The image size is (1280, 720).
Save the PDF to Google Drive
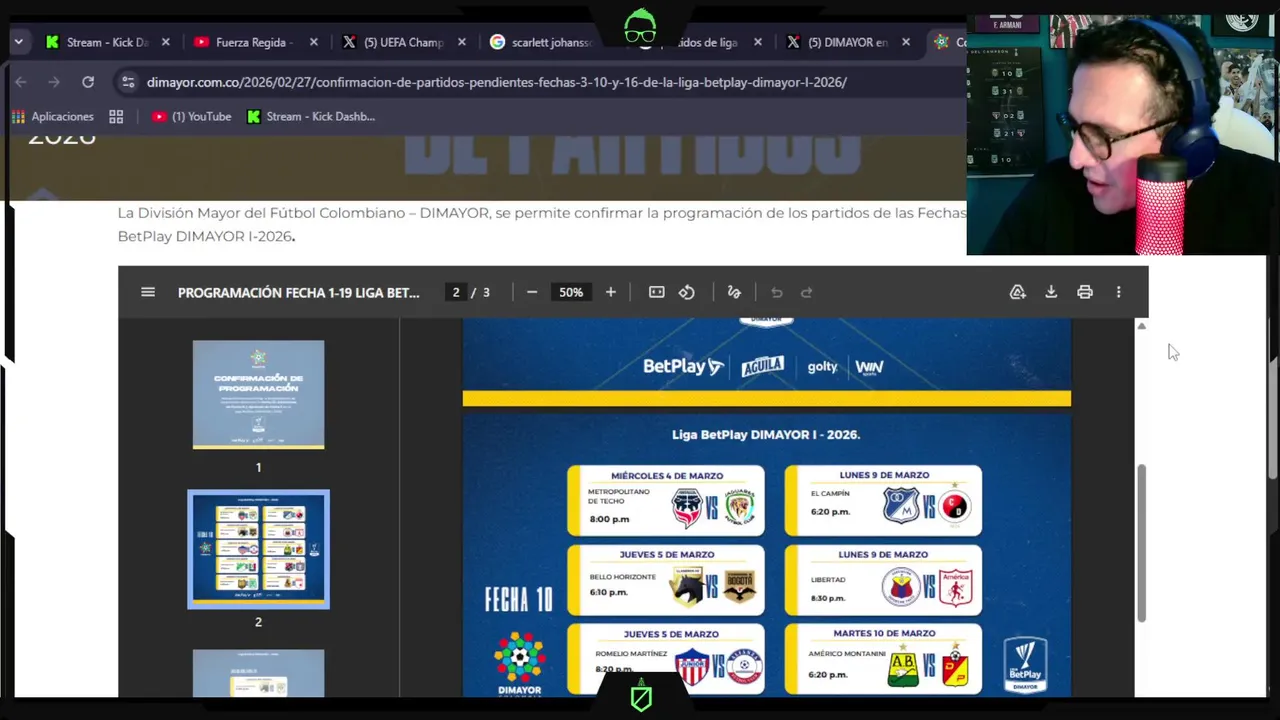pos(1017,292)
